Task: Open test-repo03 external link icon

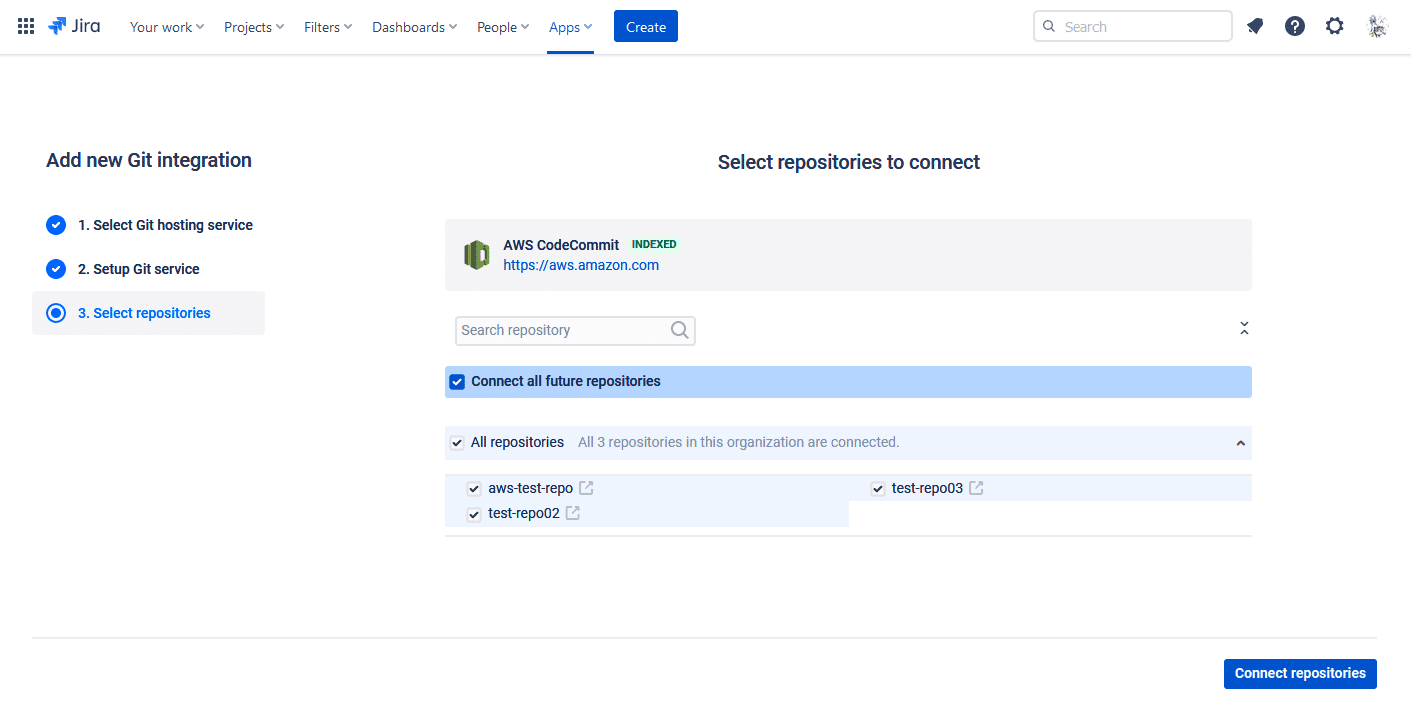Action: coord(976,488)
